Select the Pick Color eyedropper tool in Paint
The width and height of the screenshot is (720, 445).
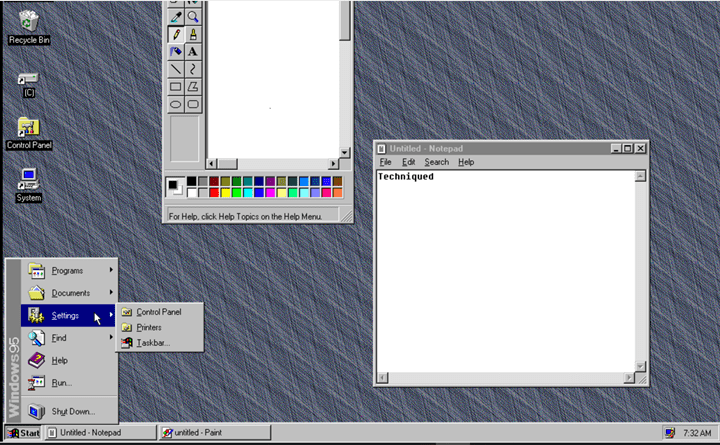pyautogui.click(x=176, y=17)
